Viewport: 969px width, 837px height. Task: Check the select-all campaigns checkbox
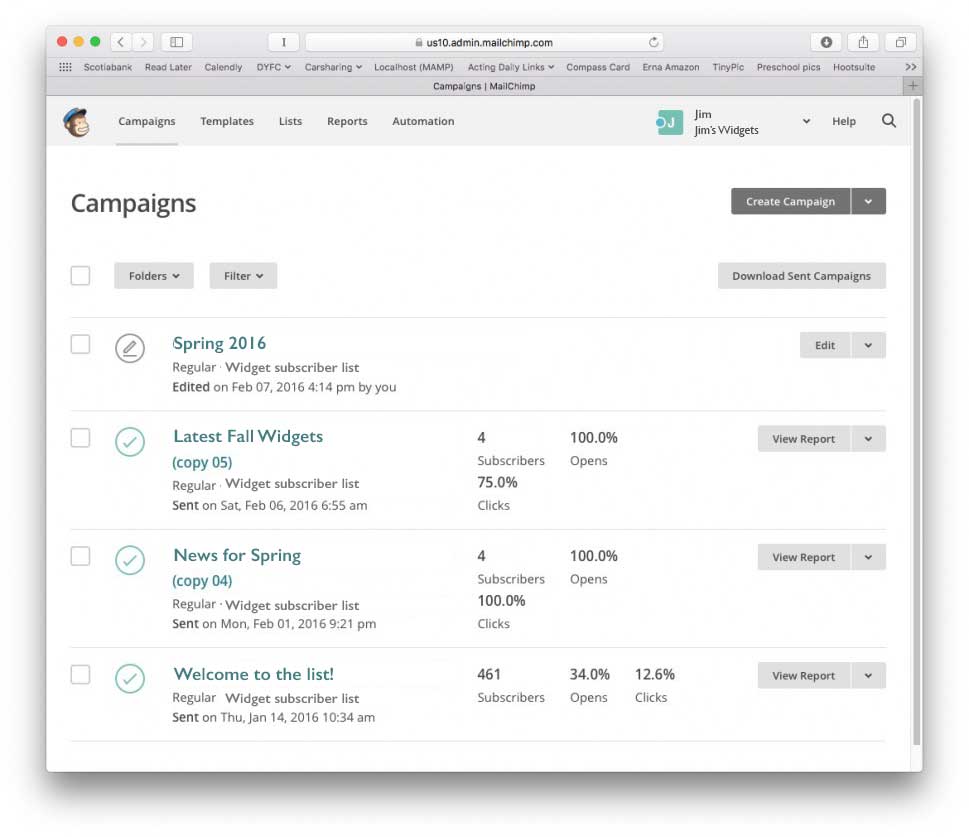point(80,275)
